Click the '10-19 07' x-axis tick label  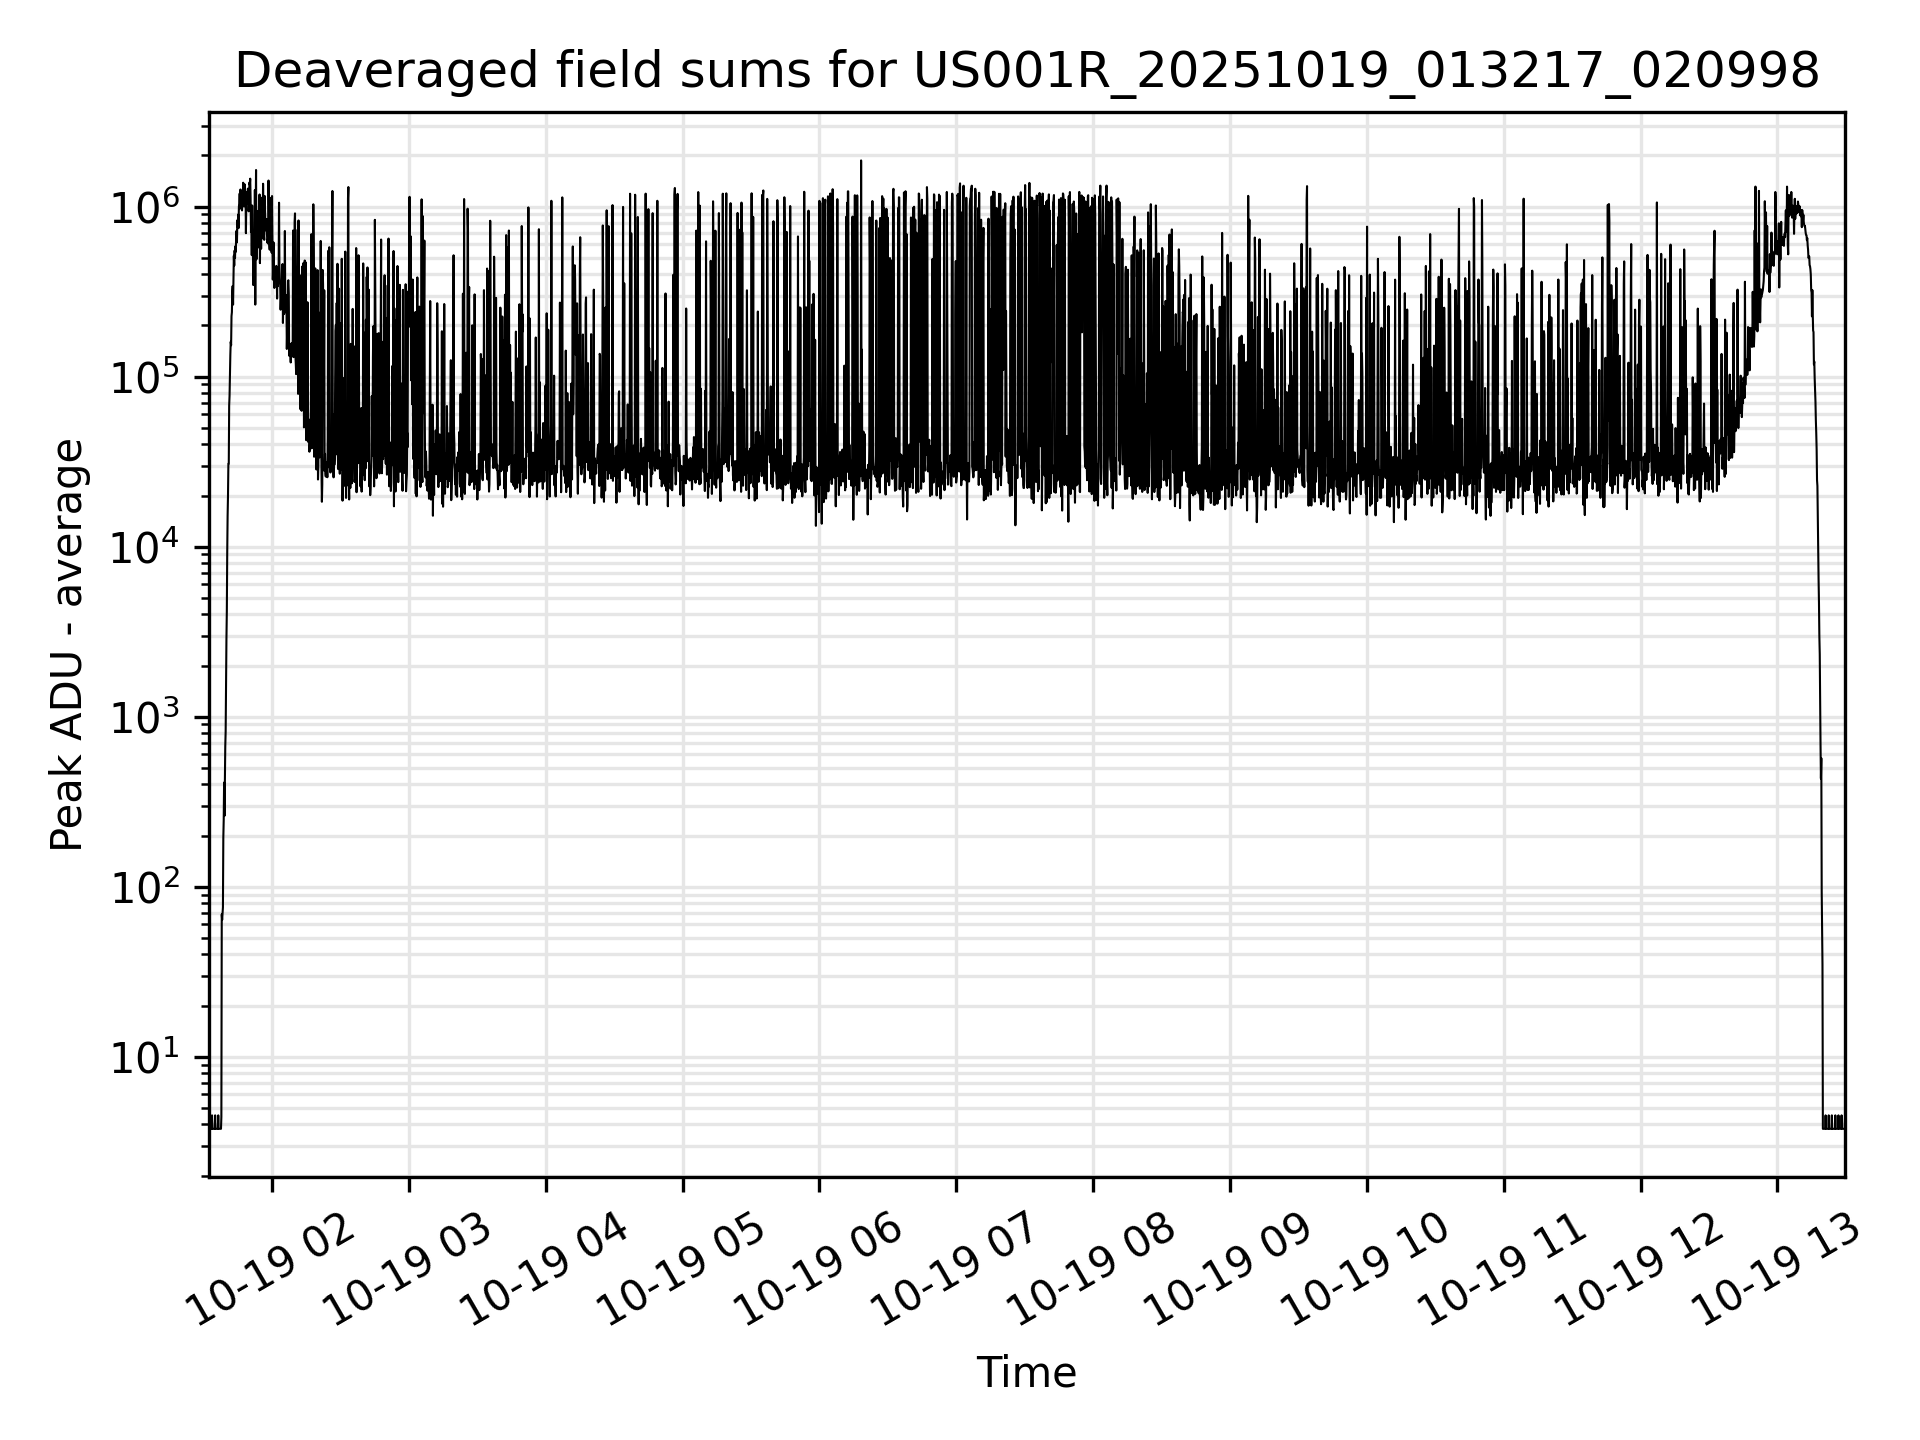click(x=956, y=1269)
